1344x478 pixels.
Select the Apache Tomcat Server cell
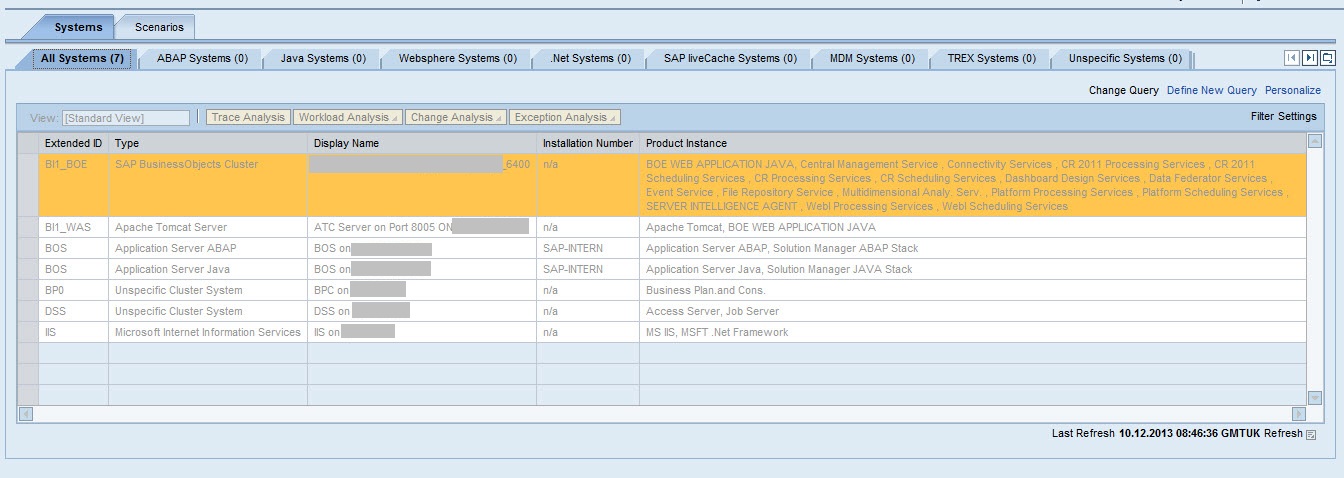click(x=207, y=227)
